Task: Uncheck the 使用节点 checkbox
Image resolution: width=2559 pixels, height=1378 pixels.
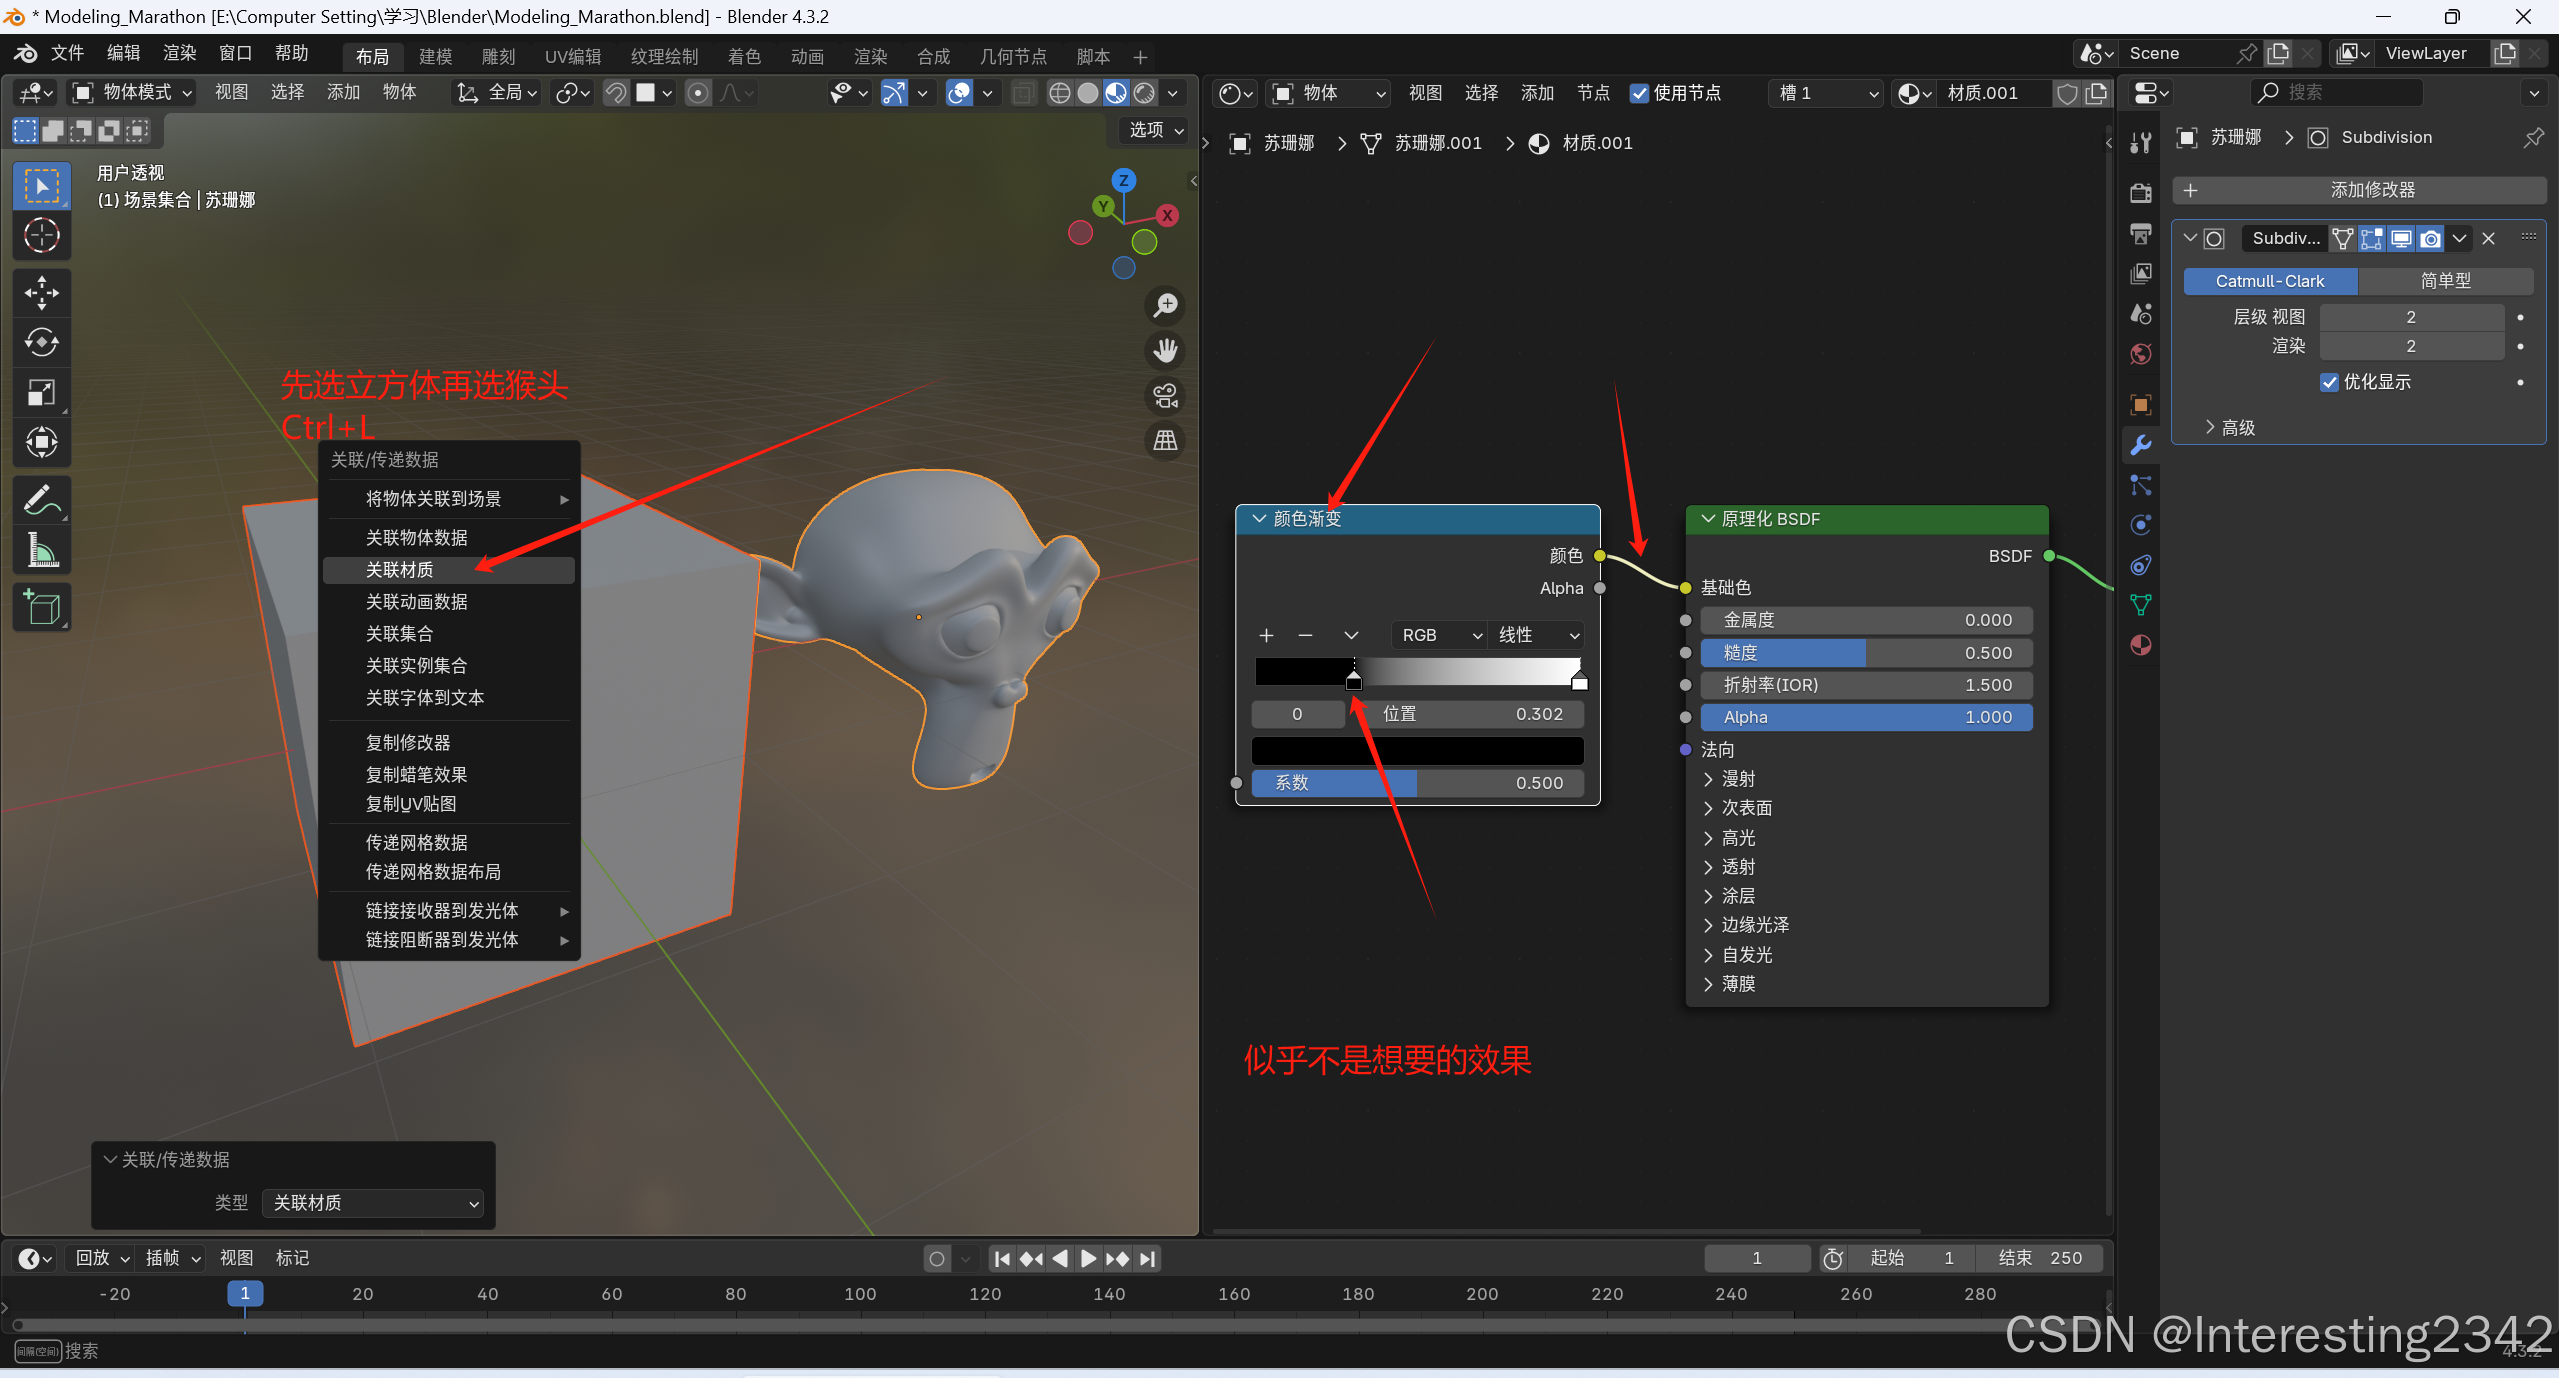Action: (x=1639, y=93)
